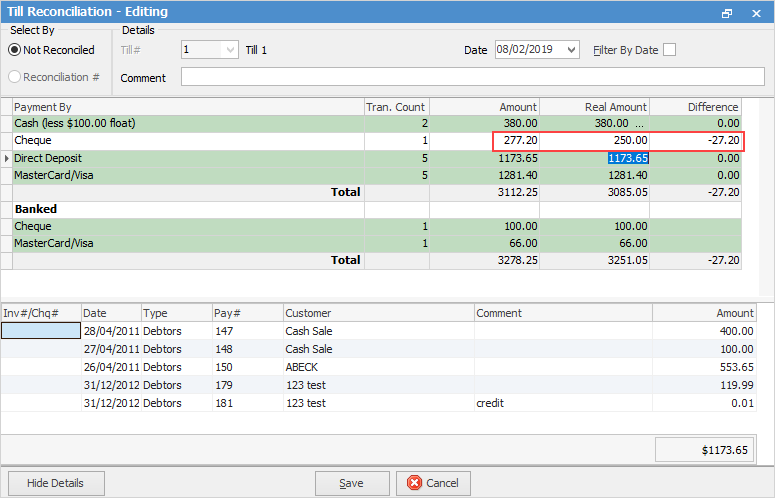The width and height of the screenshot is (775, 498).
Task: Enable the Filter By Date checkbox
Action: (669, 50)
